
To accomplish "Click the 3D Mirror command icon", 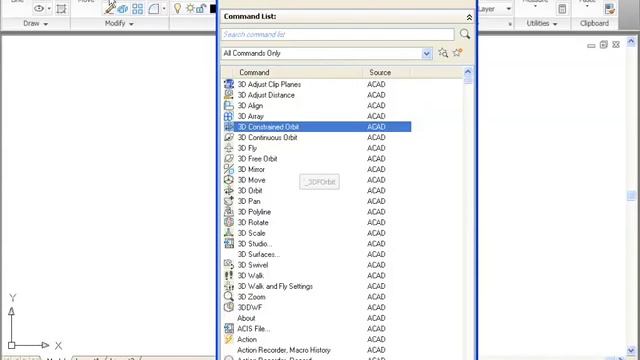I will [229, 169].
